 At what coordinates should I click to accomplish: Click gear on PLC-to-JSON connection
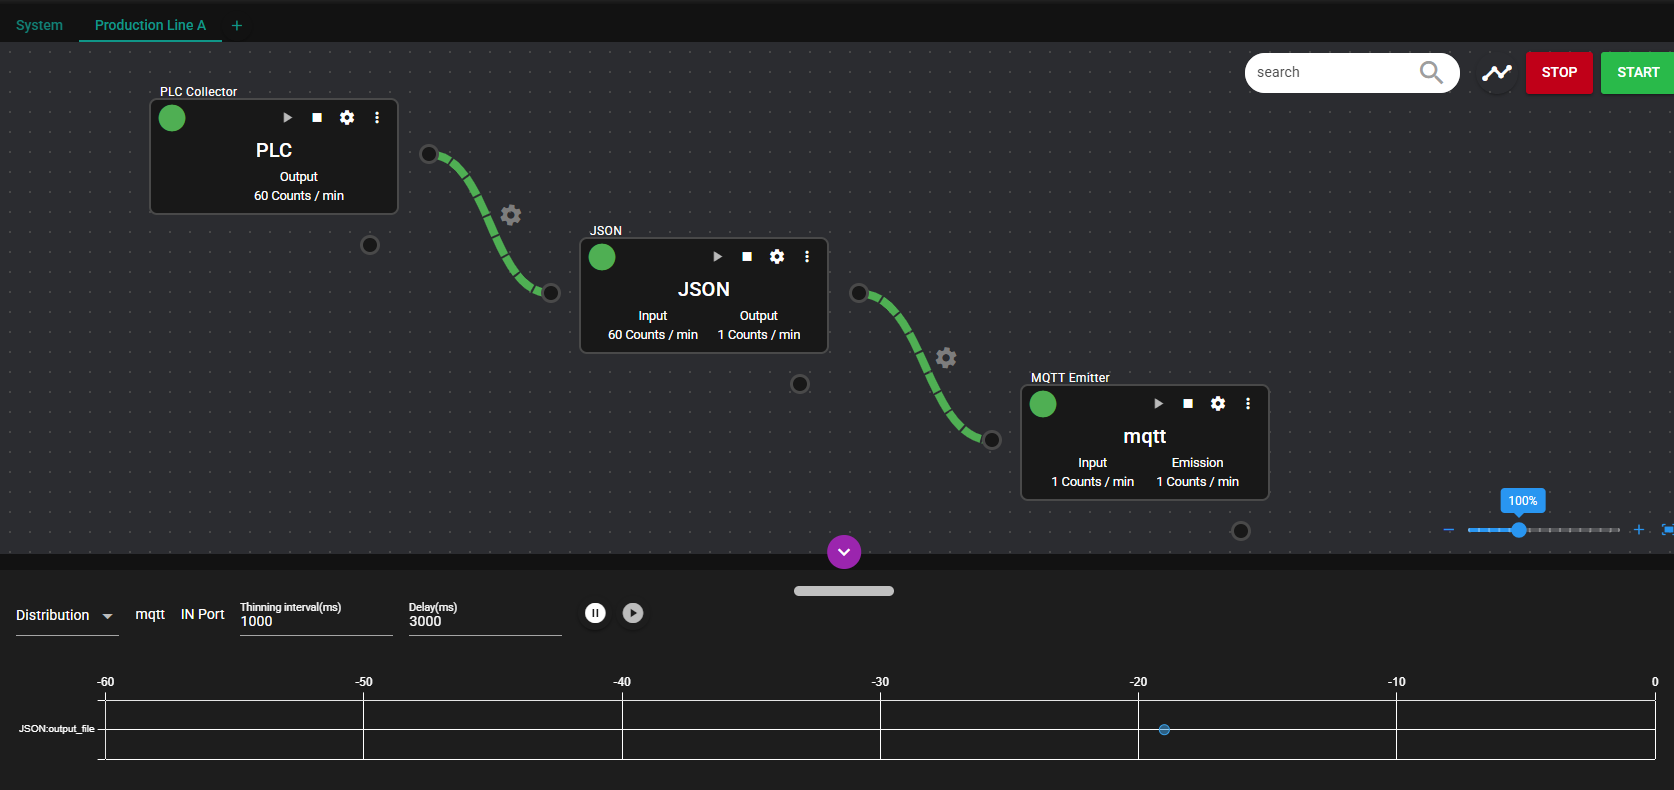pyautogui.click(x=511, y=215)
